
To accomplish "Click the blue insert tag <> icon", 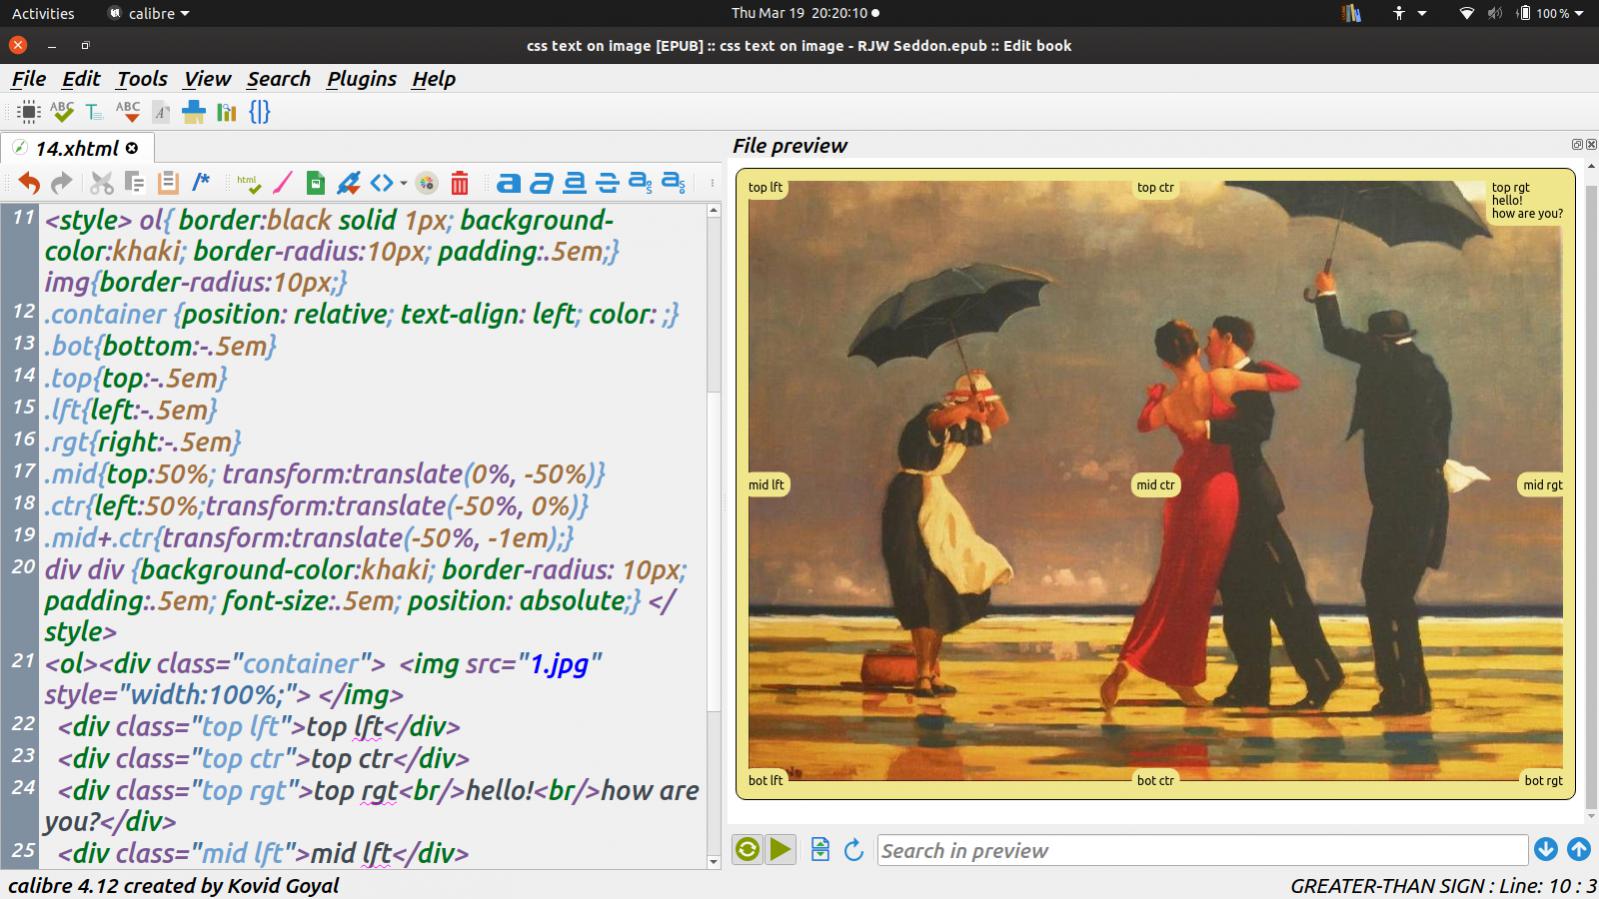I will pos(382,183).
